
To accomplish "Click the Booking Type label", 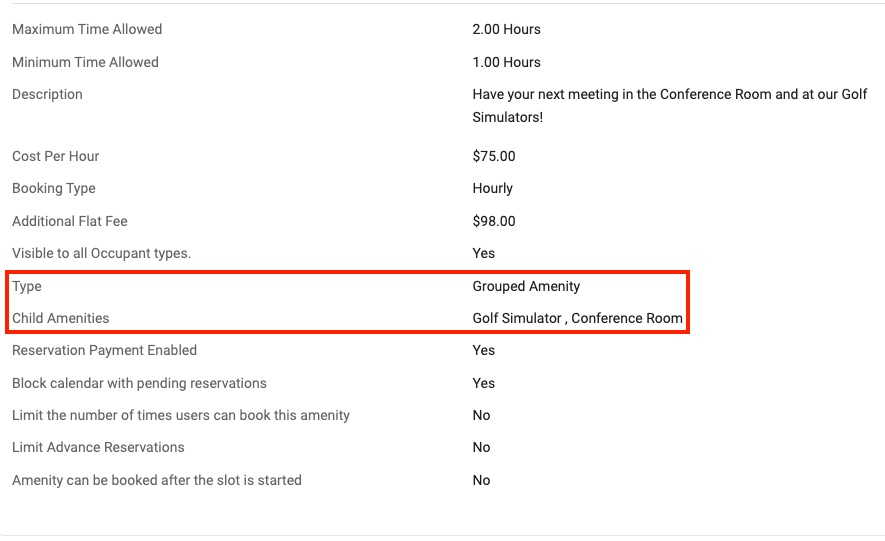I will point(54,188).
